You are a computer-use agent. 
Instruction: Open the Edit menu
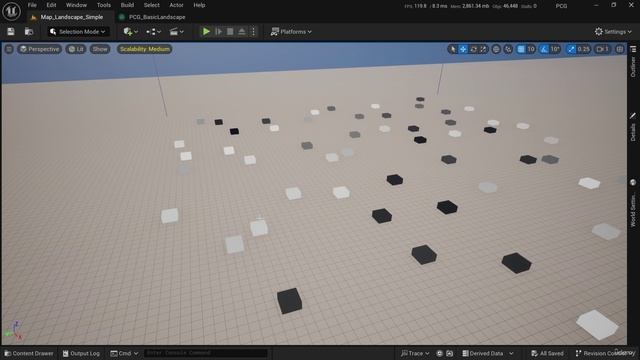pyautogui.click(x=51, y=5)
